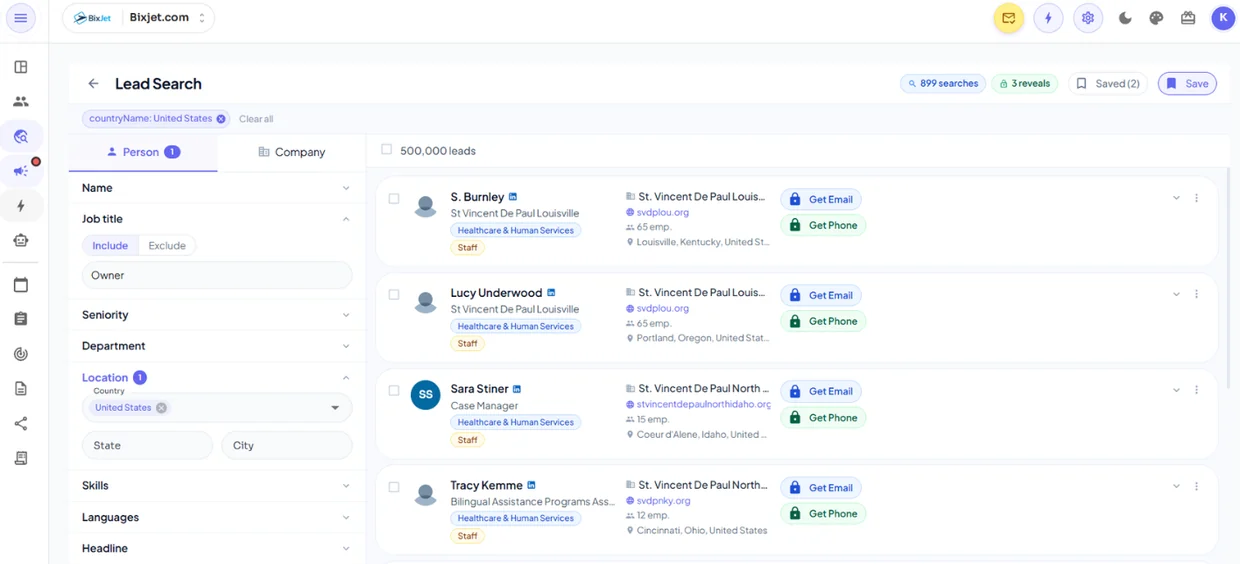Click the State input field

pos(147,445)
